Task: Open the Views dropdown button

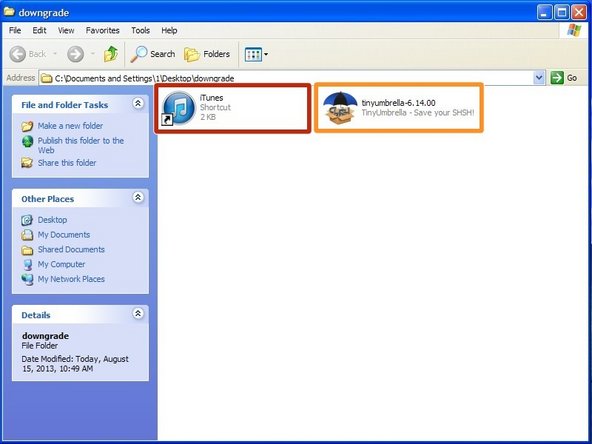Action: point(256,54)
